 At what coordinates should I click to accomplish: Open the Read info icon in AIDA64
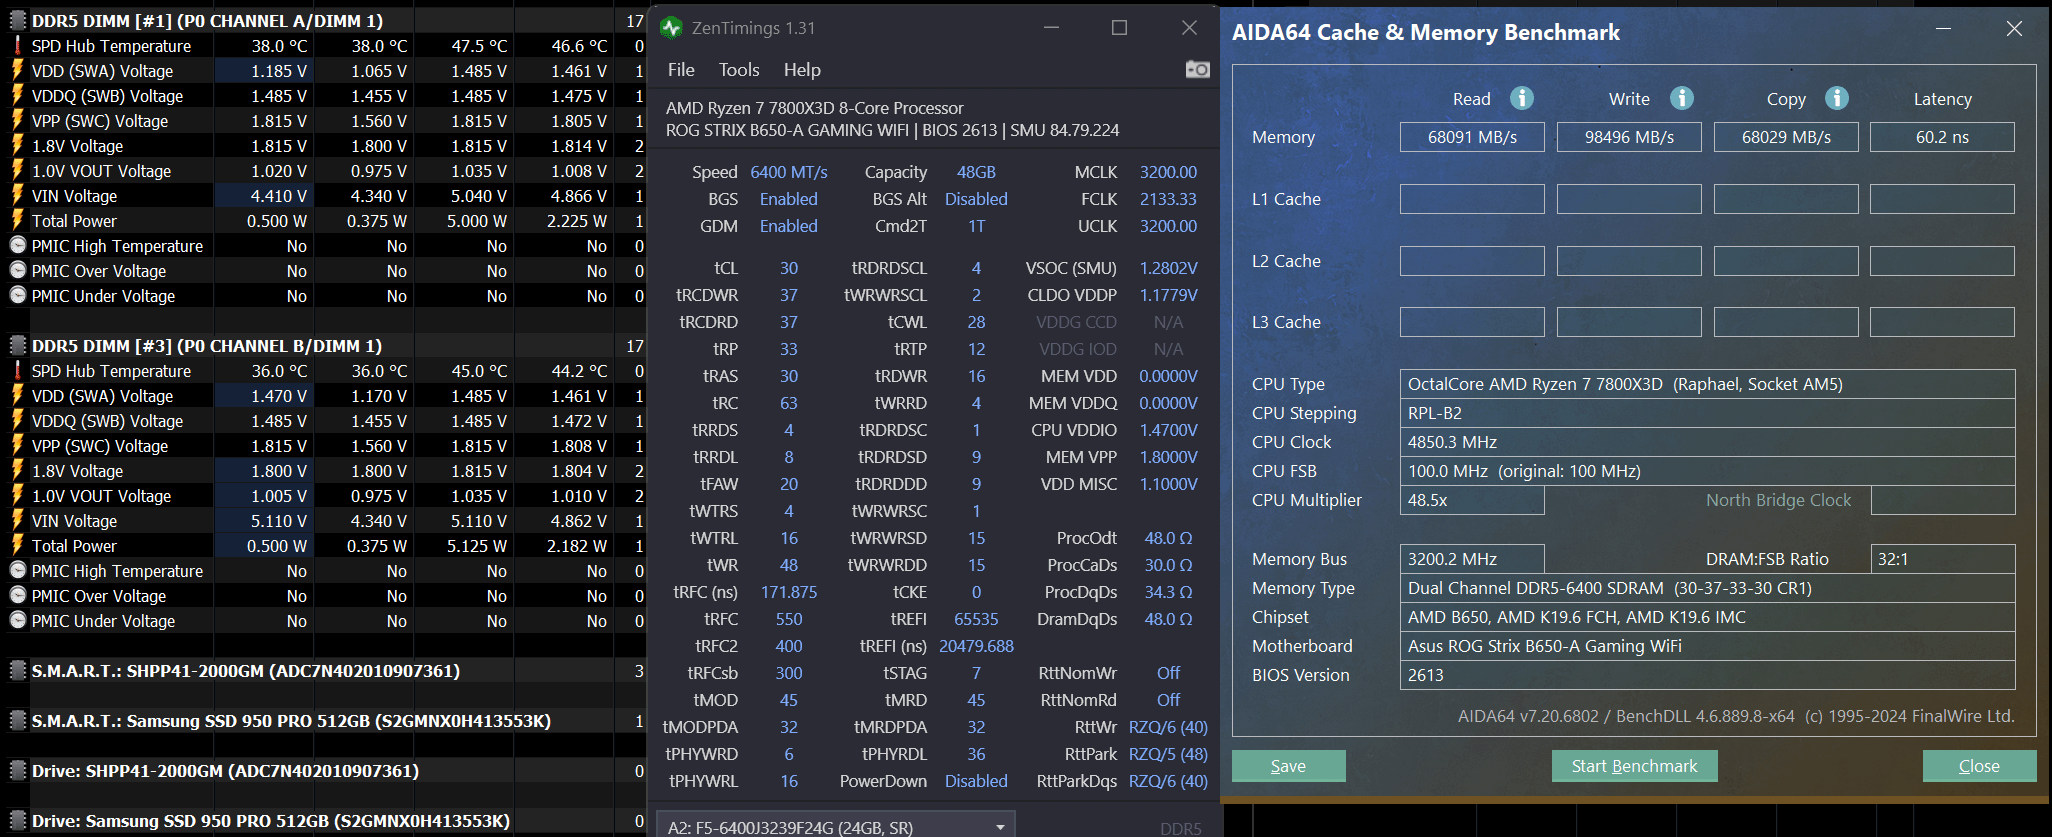point(1522,98)
